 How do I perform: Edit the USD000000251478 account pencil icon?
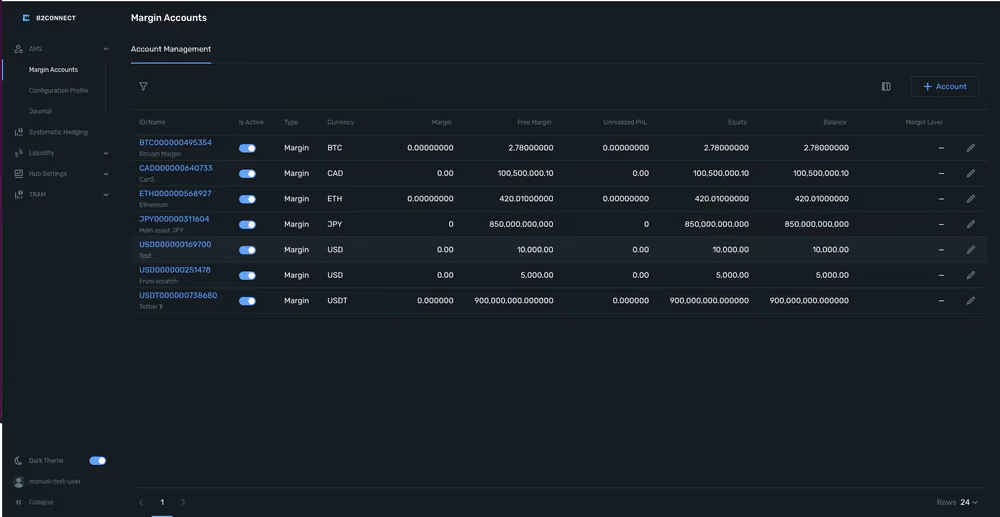pos(971,275)
